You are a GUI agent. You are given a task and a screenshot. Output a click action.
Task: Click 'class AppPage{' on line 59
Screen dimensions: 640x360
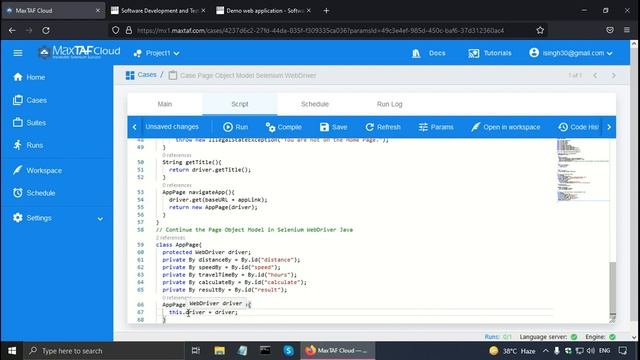click(x=179, y=245)
